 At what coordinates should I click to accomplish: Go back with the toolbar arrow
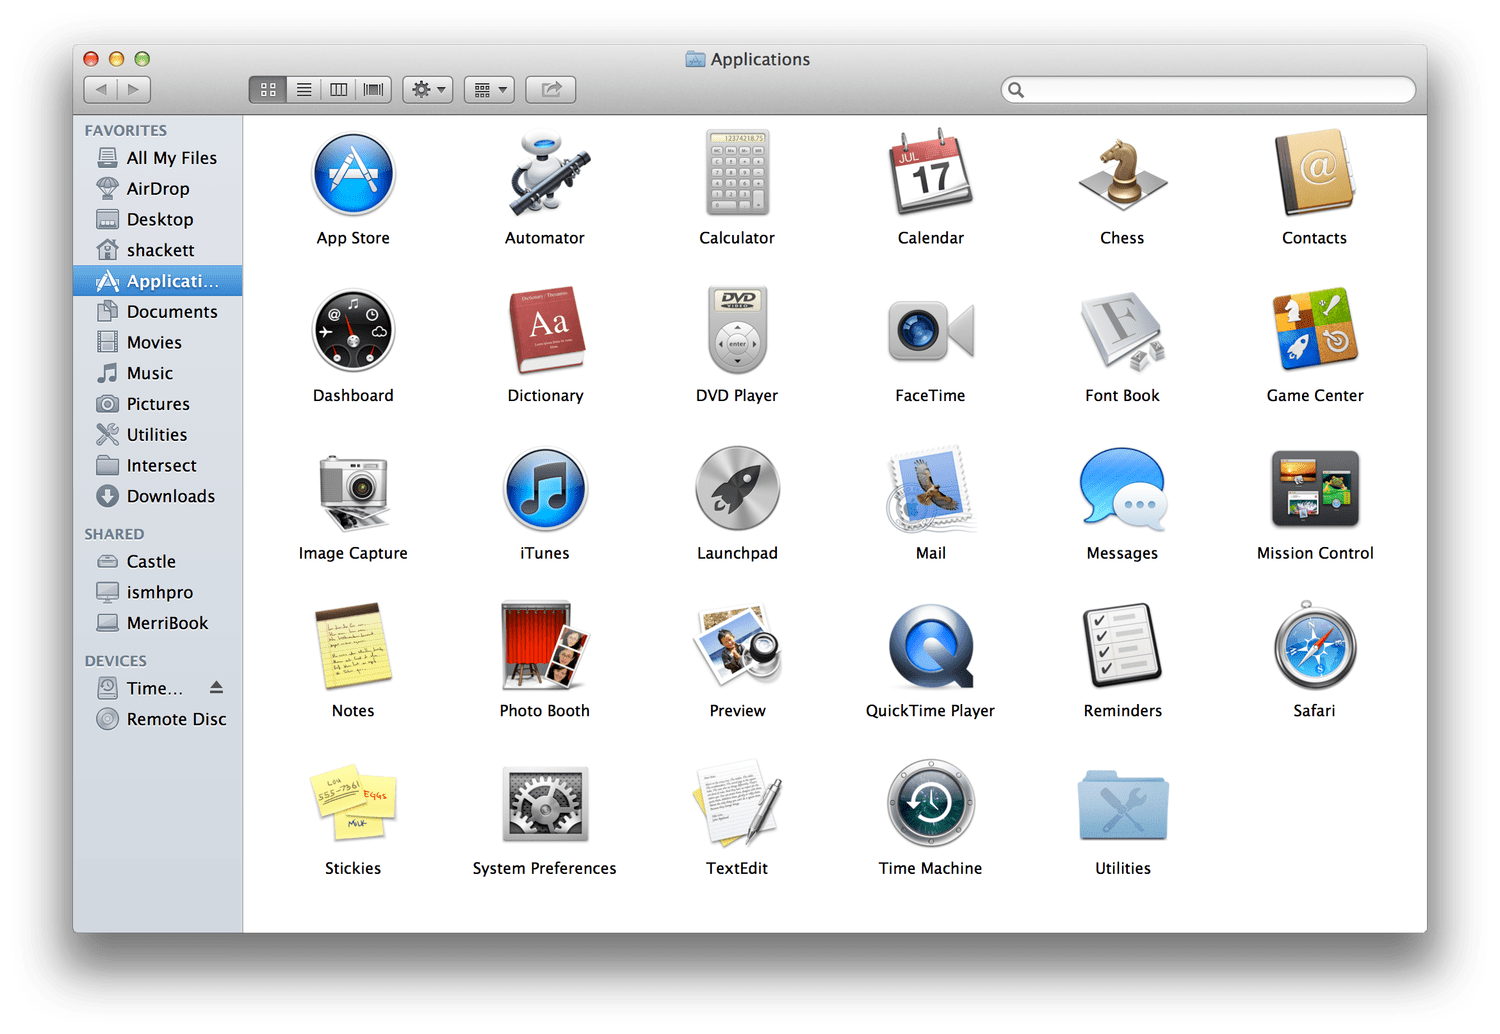pyautogui.click(x=101, y=90)
